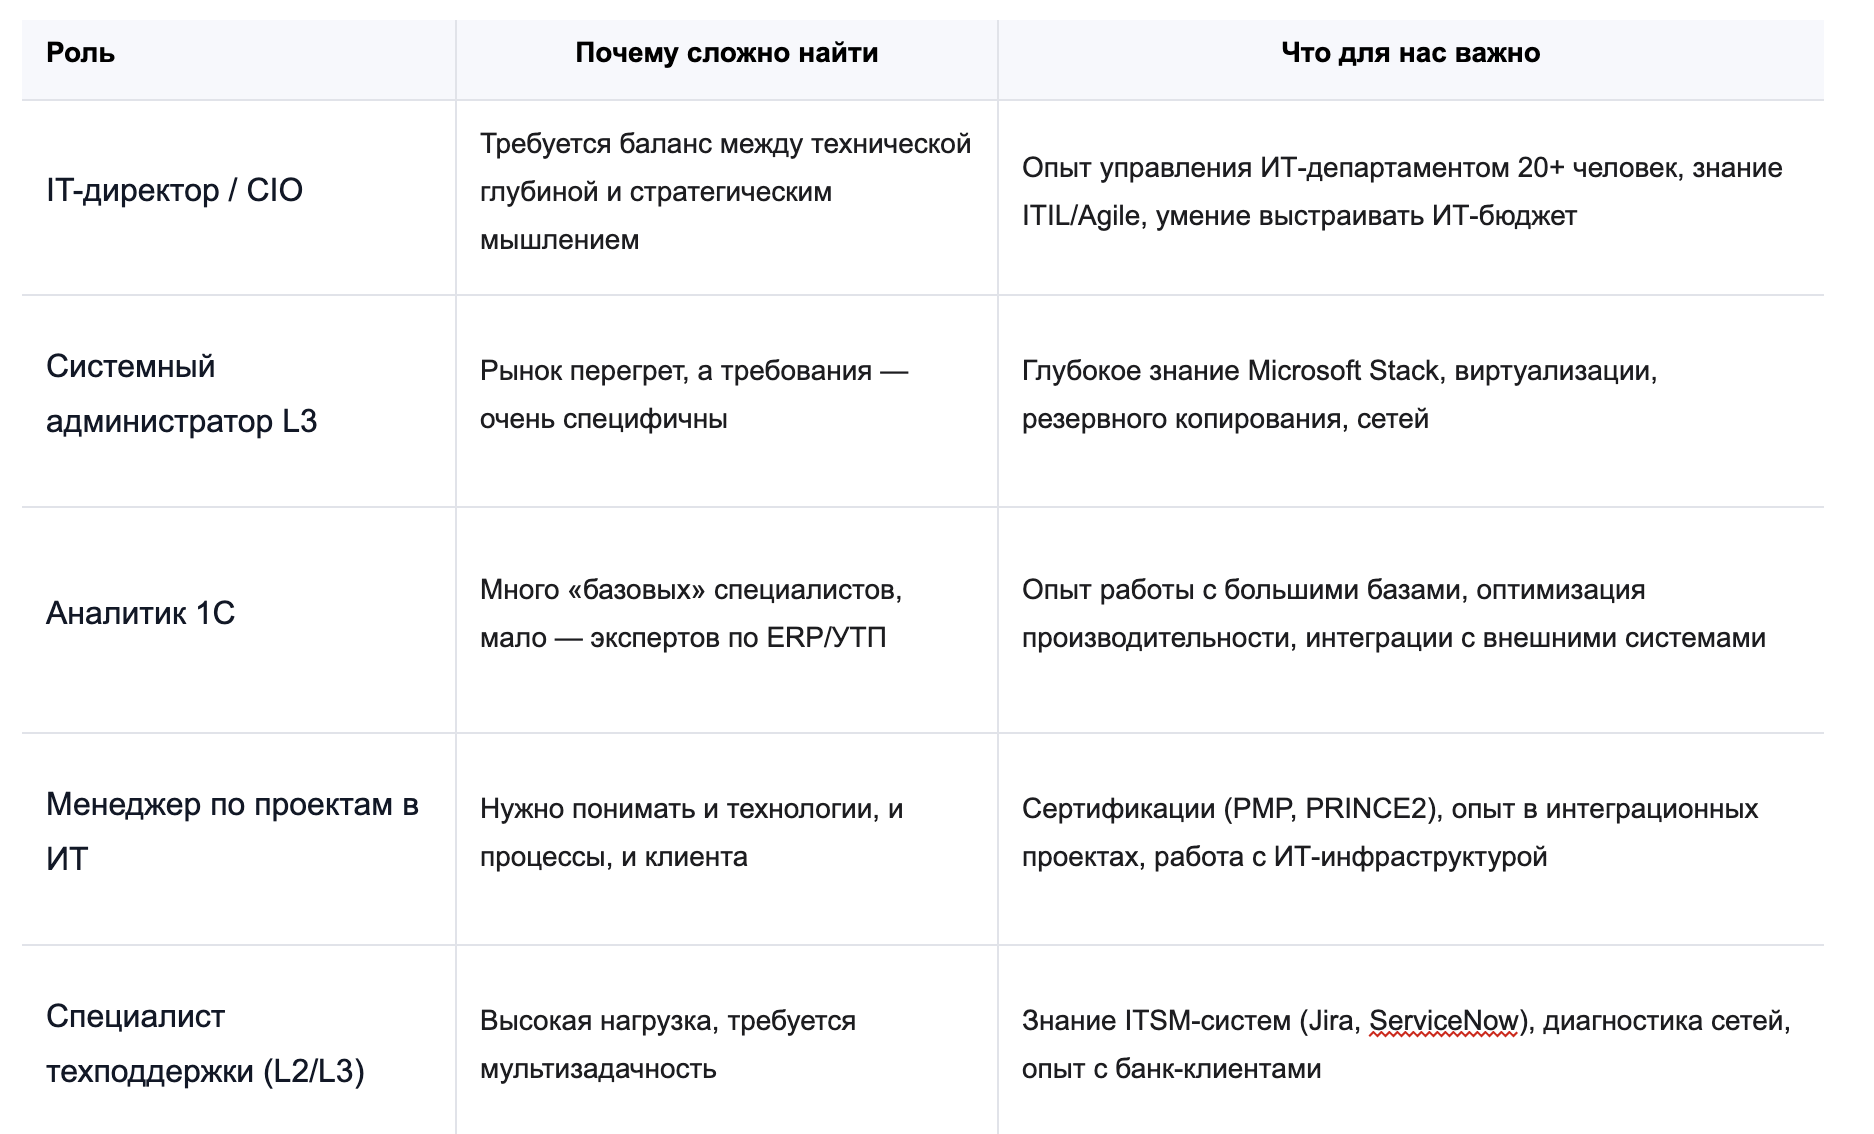The height and width of the screenshot is (1134, 1874).
Task: Click the word "Jira" in the last row
Action: [x=1331, y=1021]
